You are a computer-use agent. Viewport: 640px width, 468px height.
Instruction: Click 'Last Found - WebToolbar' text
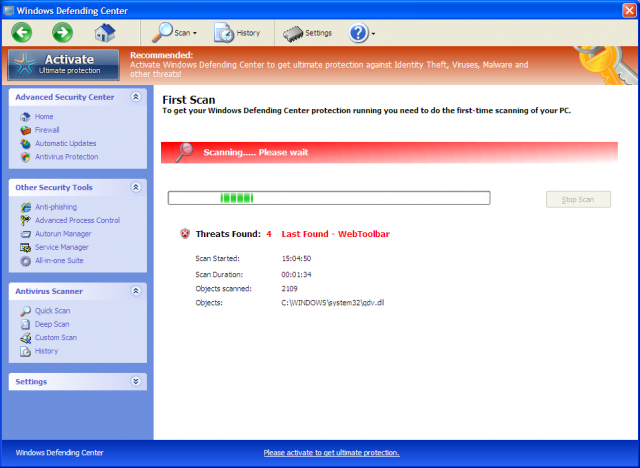point(336,234)
